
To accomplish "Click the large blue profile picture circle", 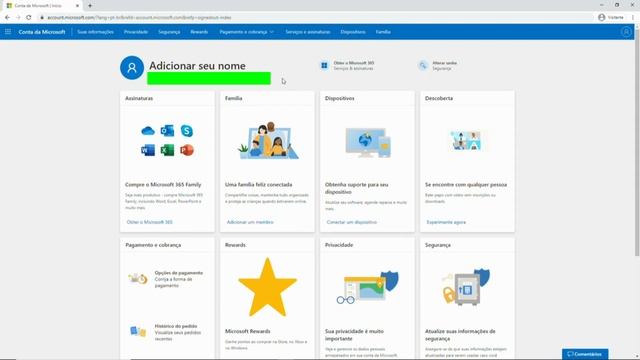I will [132, 67].
